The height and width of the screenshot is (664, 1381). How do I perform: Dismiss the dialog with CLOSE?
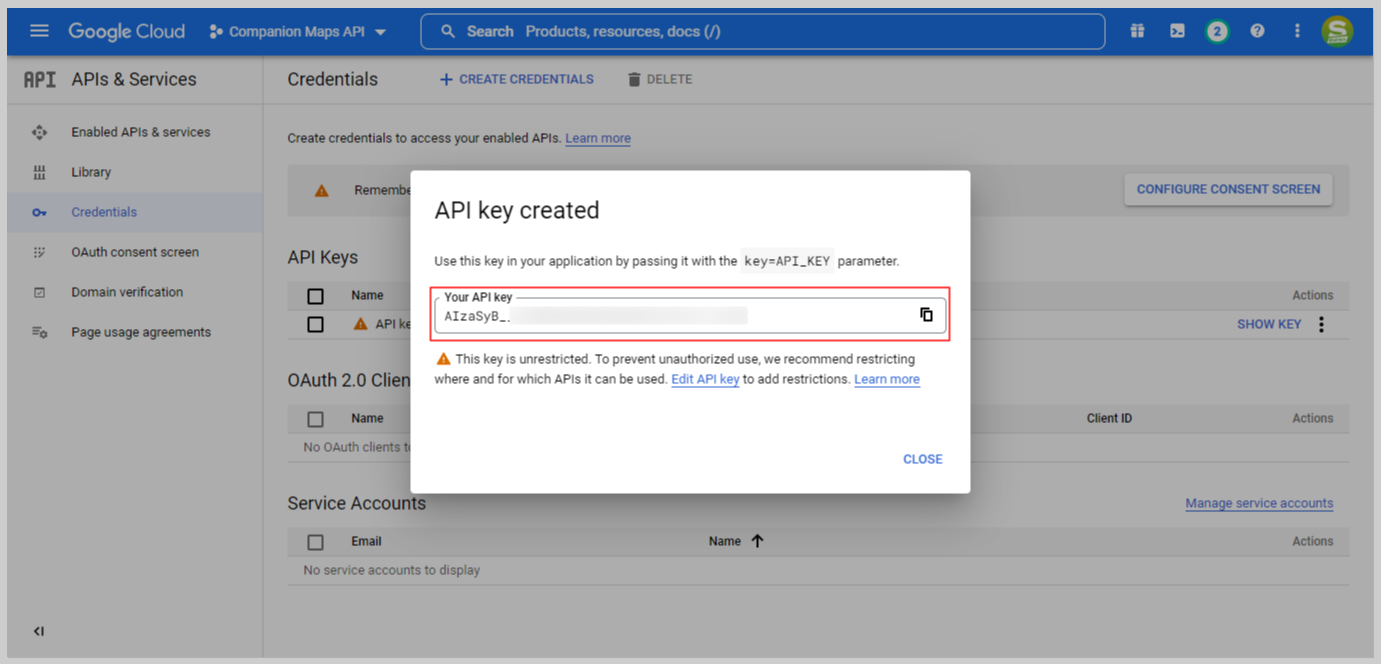pos(922,459)
